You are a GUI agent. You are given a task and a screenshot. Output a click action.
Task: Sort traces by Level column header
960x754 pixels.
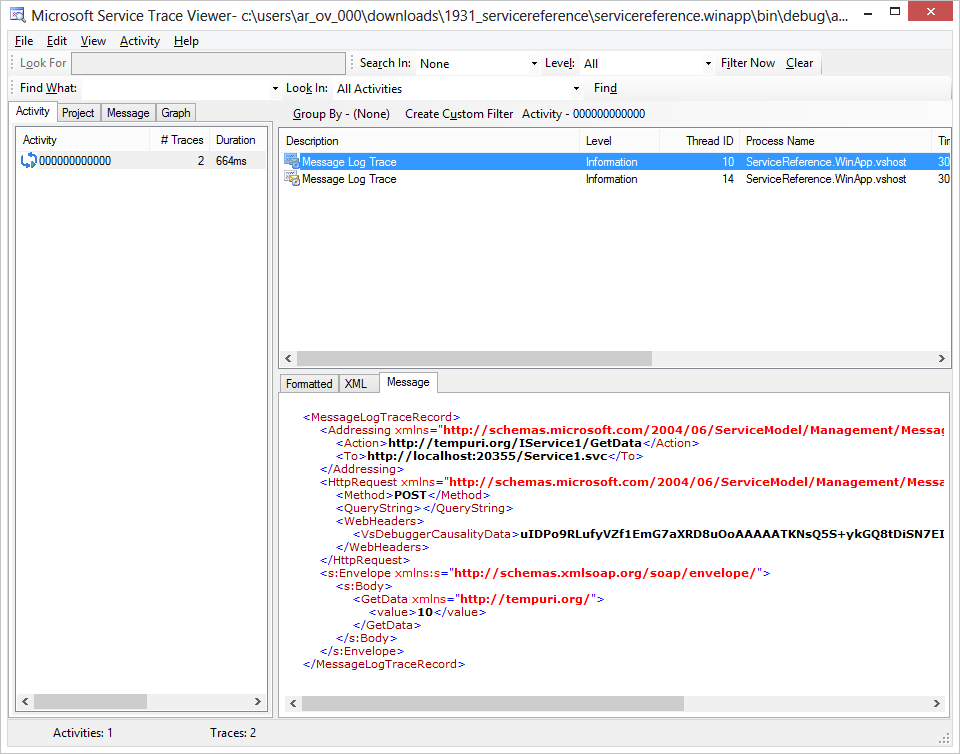pos(620,141)
